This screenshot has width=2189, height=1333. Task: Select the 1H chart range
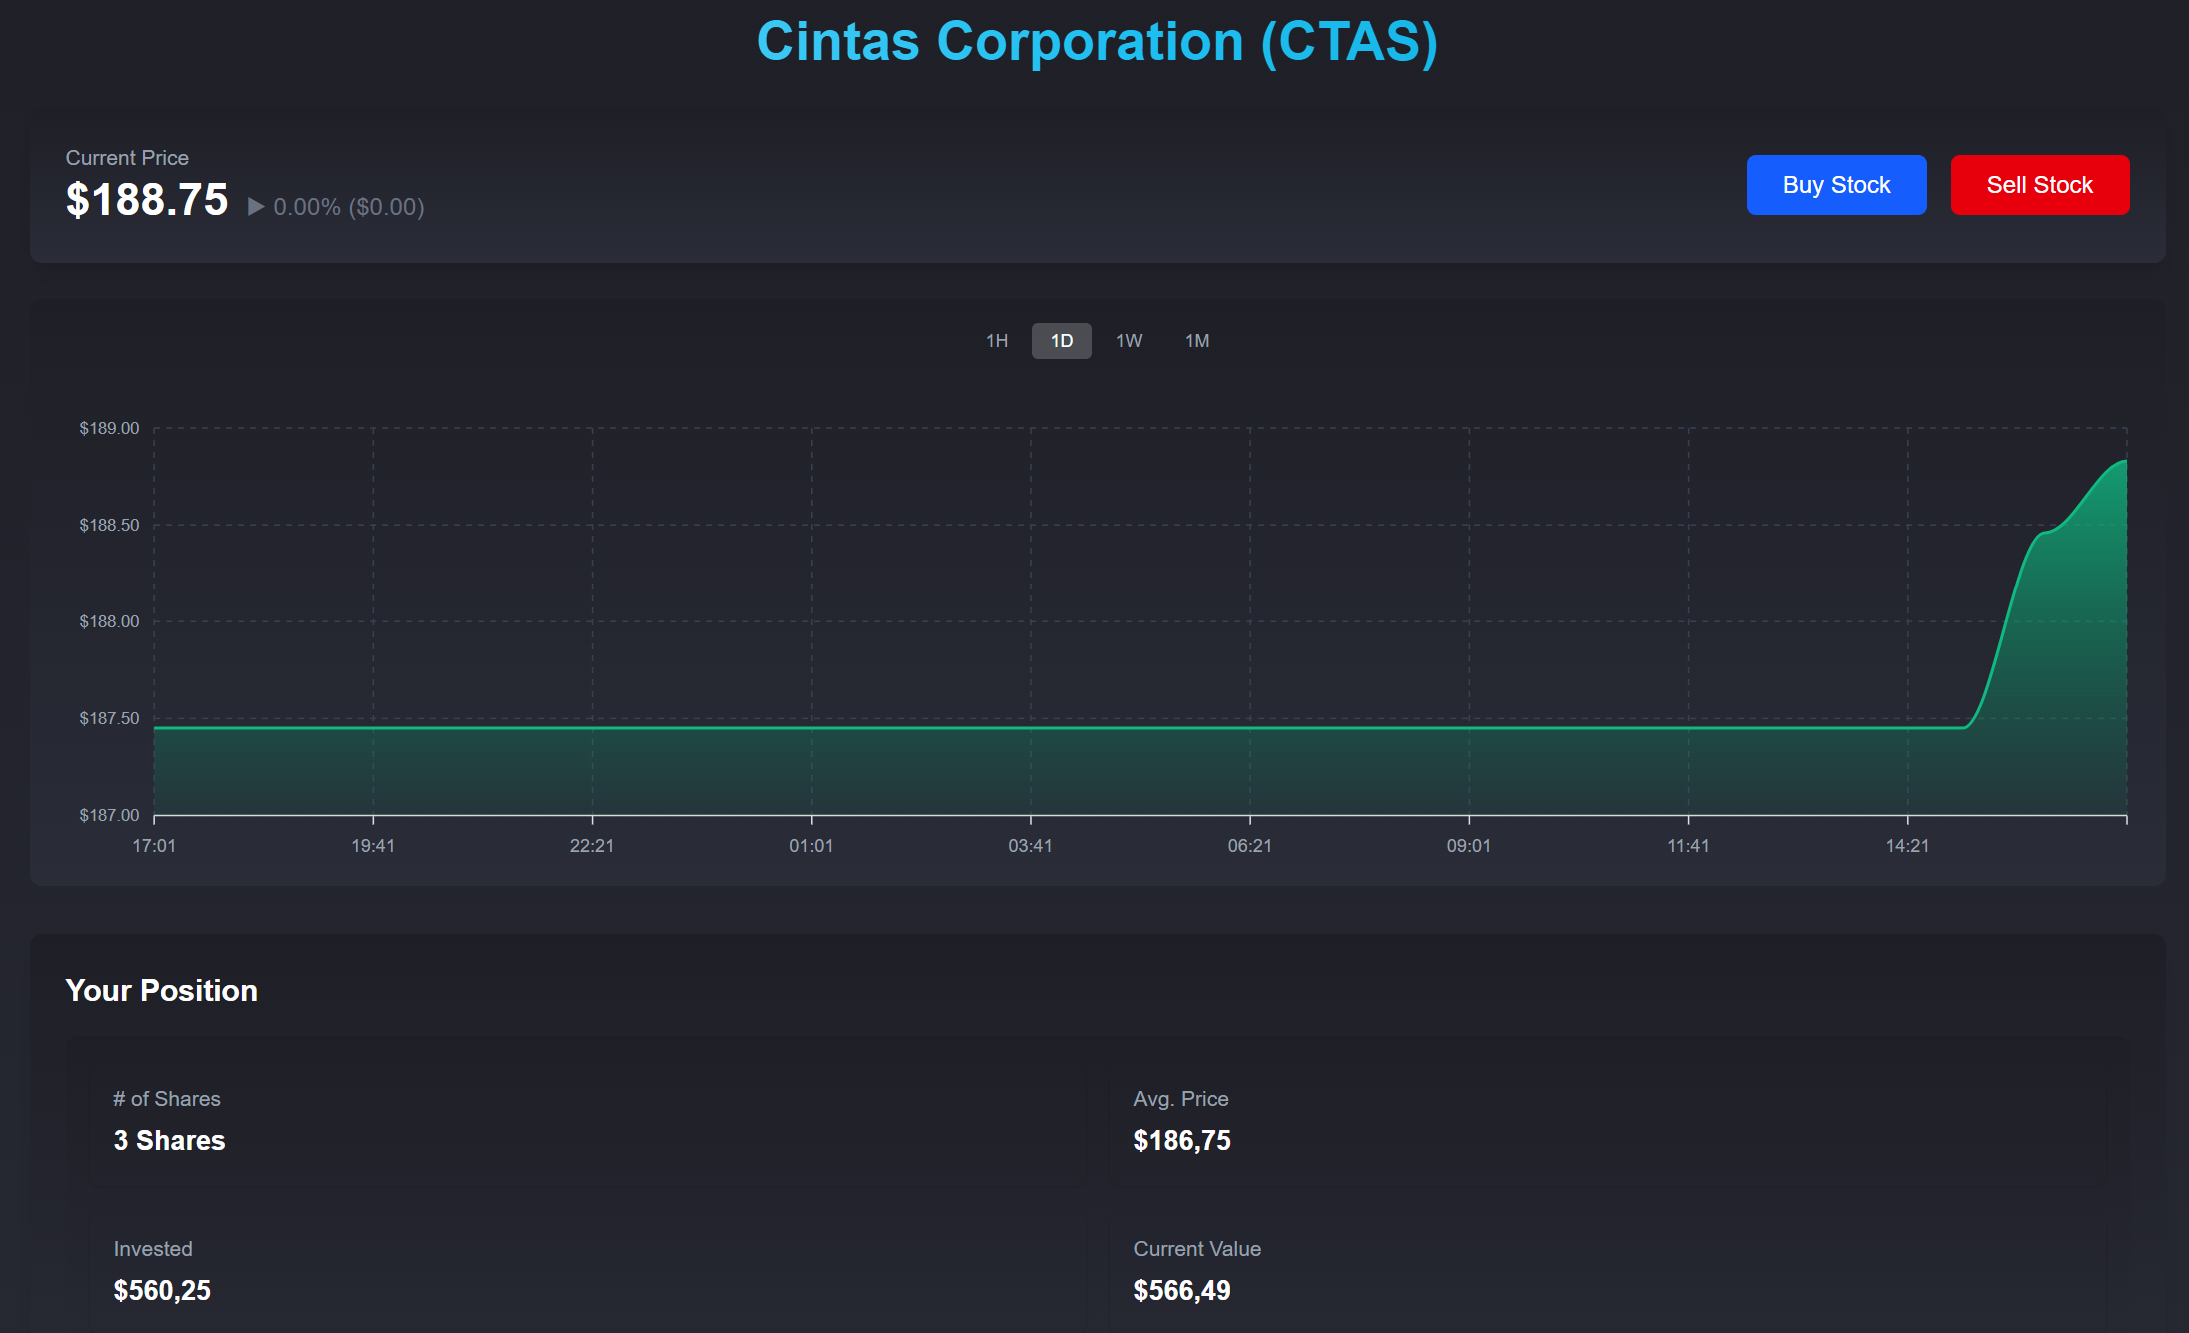pos(996,341)
